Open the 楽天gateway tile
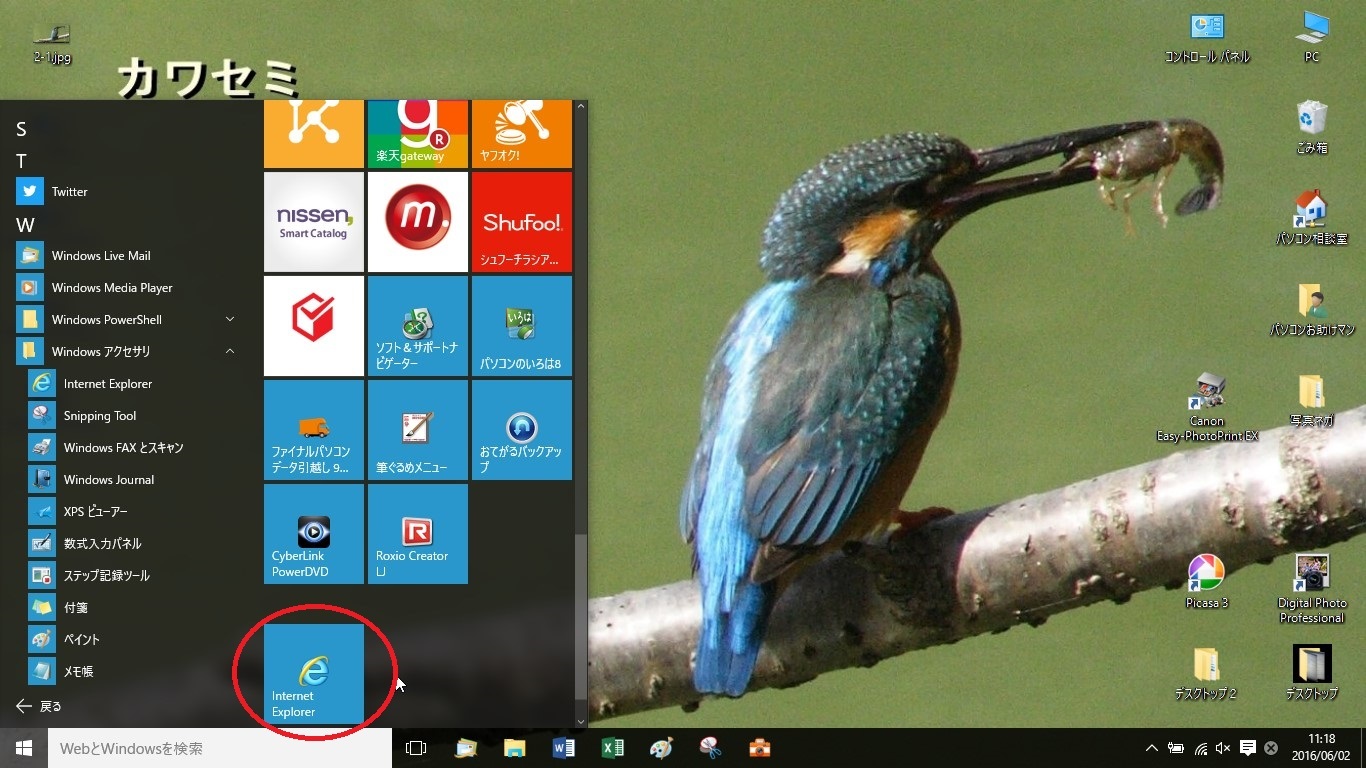Screen dimensions: 1366x768 tap(418, 134)
